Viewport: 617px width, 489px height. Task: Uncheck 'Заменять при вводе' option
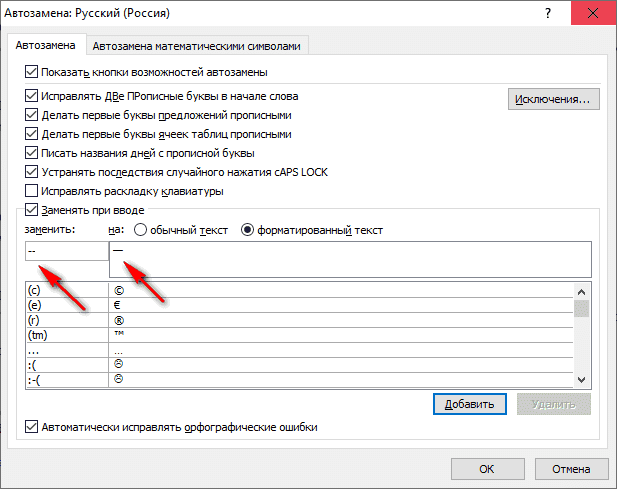(x=30, y=210)
